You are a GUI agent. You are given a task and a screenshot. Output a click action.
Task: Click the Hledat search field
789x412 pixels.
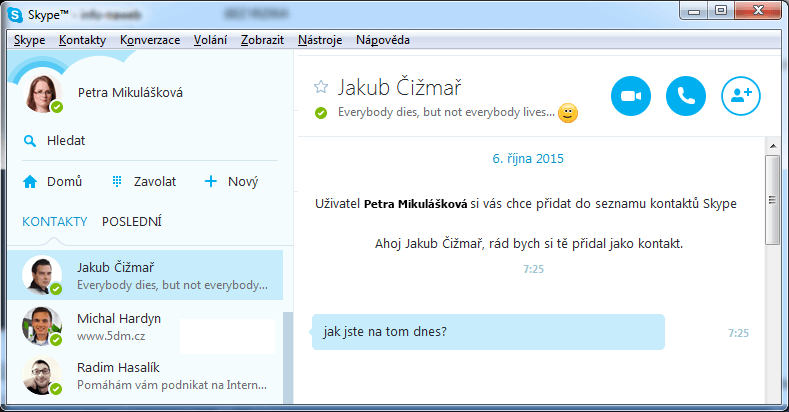150,141
